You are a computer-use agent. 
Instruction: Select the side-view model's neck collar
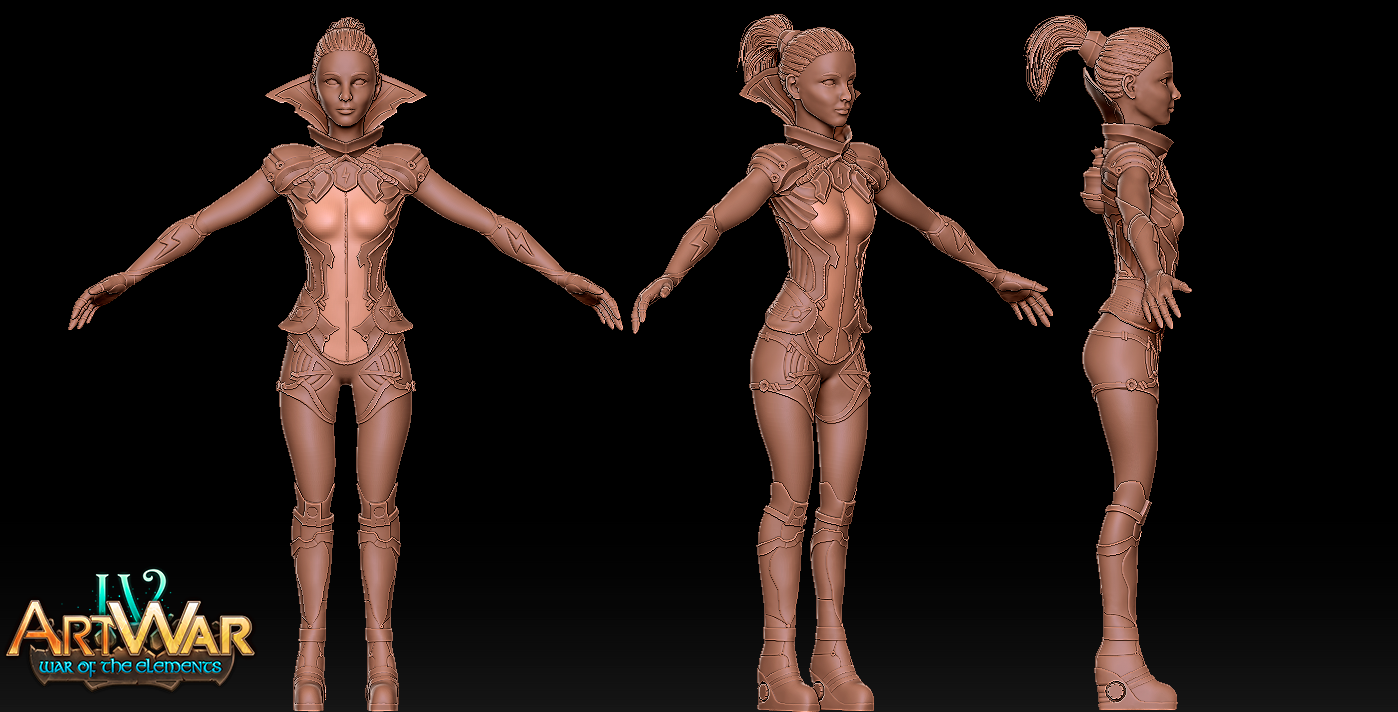pos(1138,140)
